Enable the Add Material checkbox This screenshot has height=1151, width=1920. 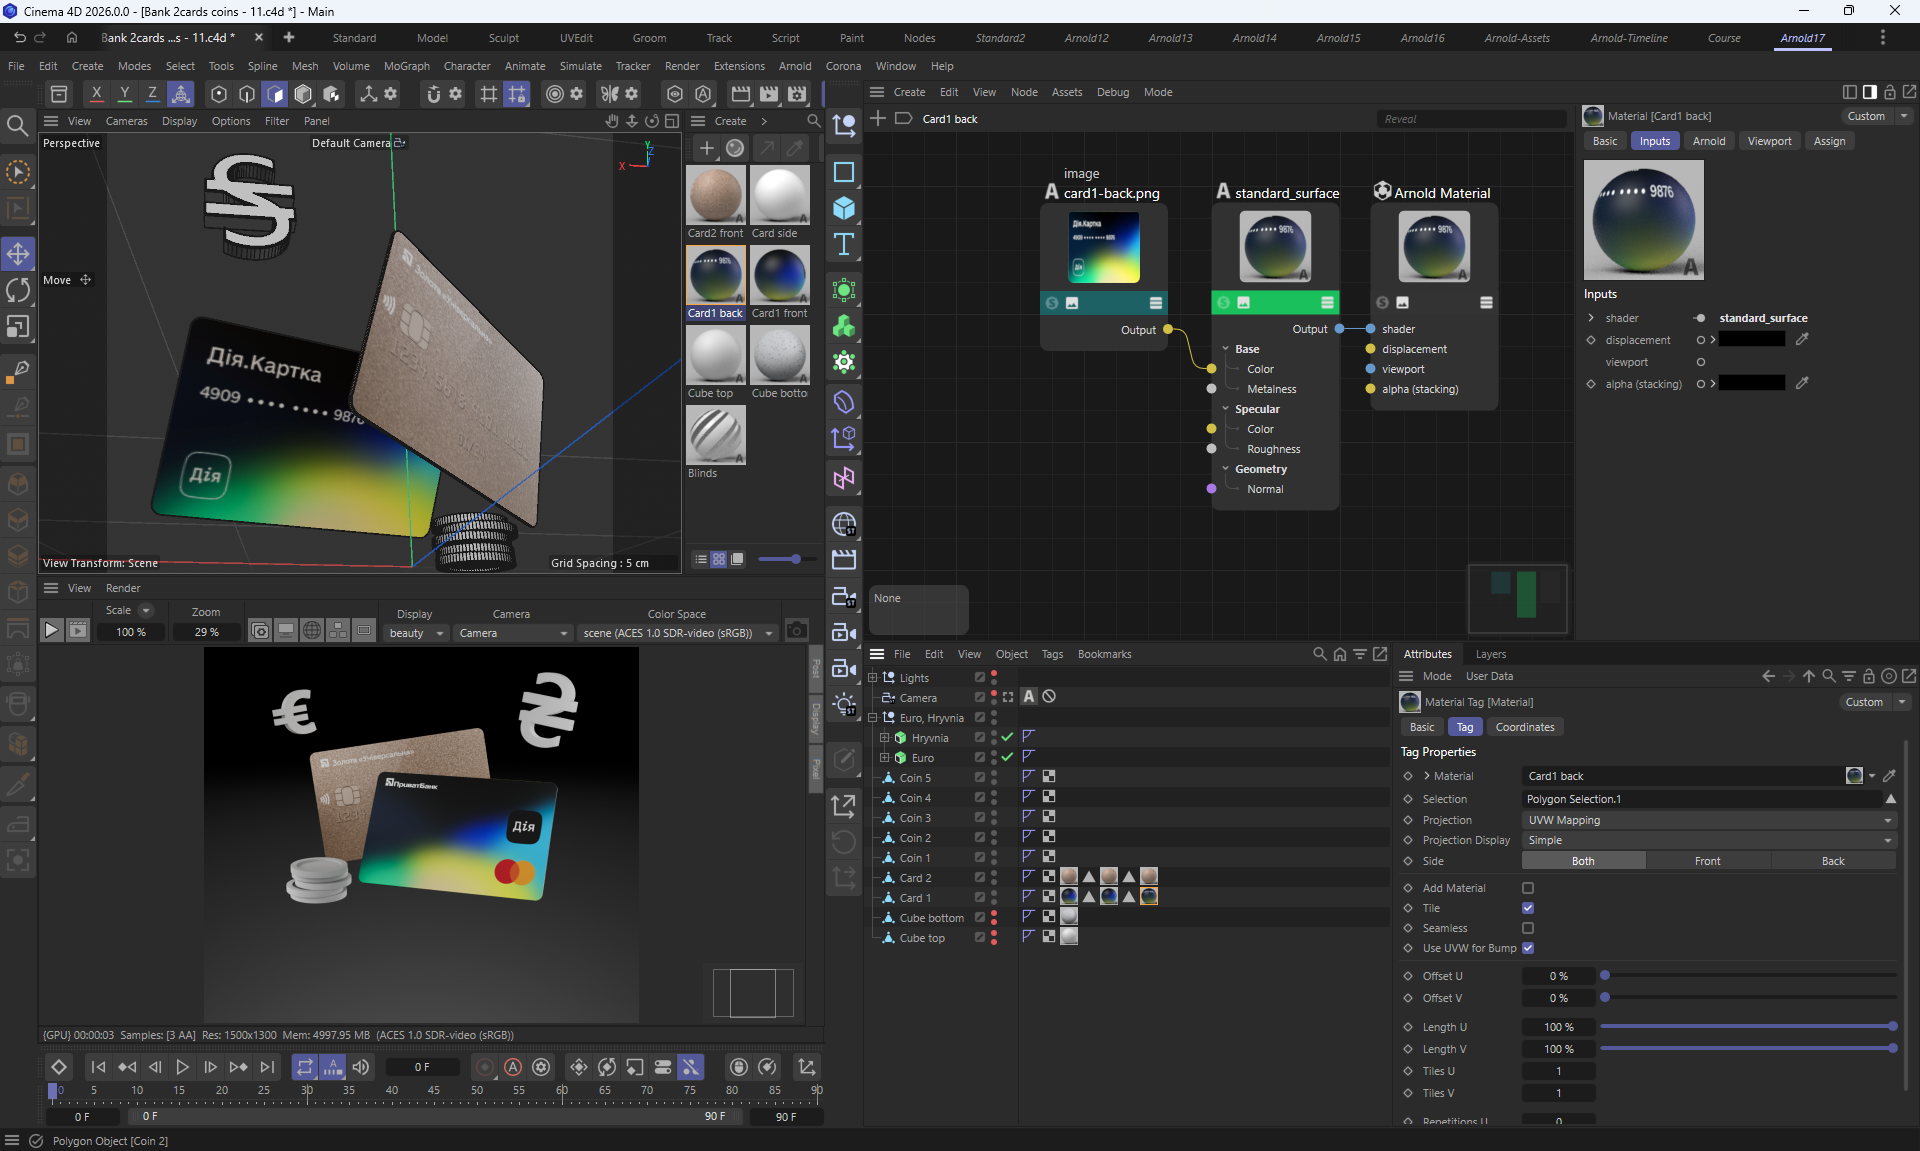click(x=1528, y=888)
